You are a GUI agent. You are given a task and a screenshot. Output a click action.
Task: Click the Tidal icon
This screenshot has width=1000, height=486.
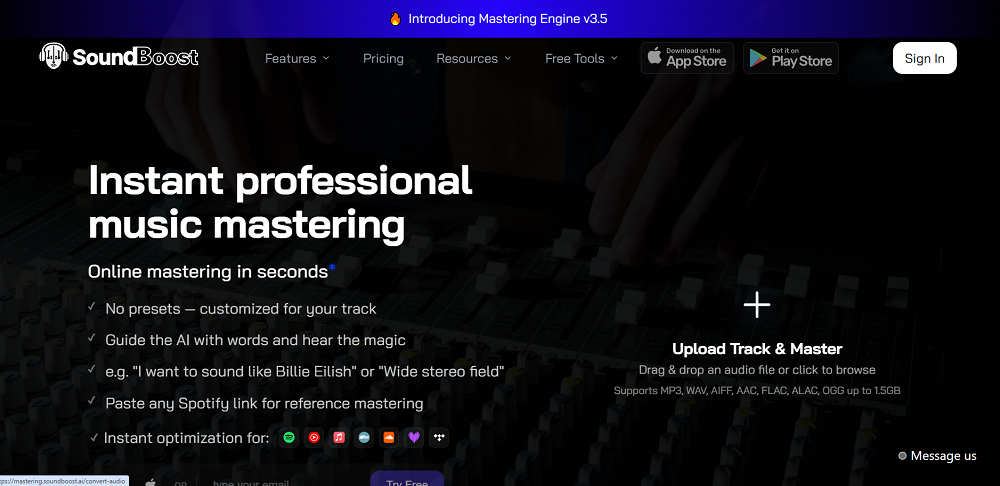(439, 438)
